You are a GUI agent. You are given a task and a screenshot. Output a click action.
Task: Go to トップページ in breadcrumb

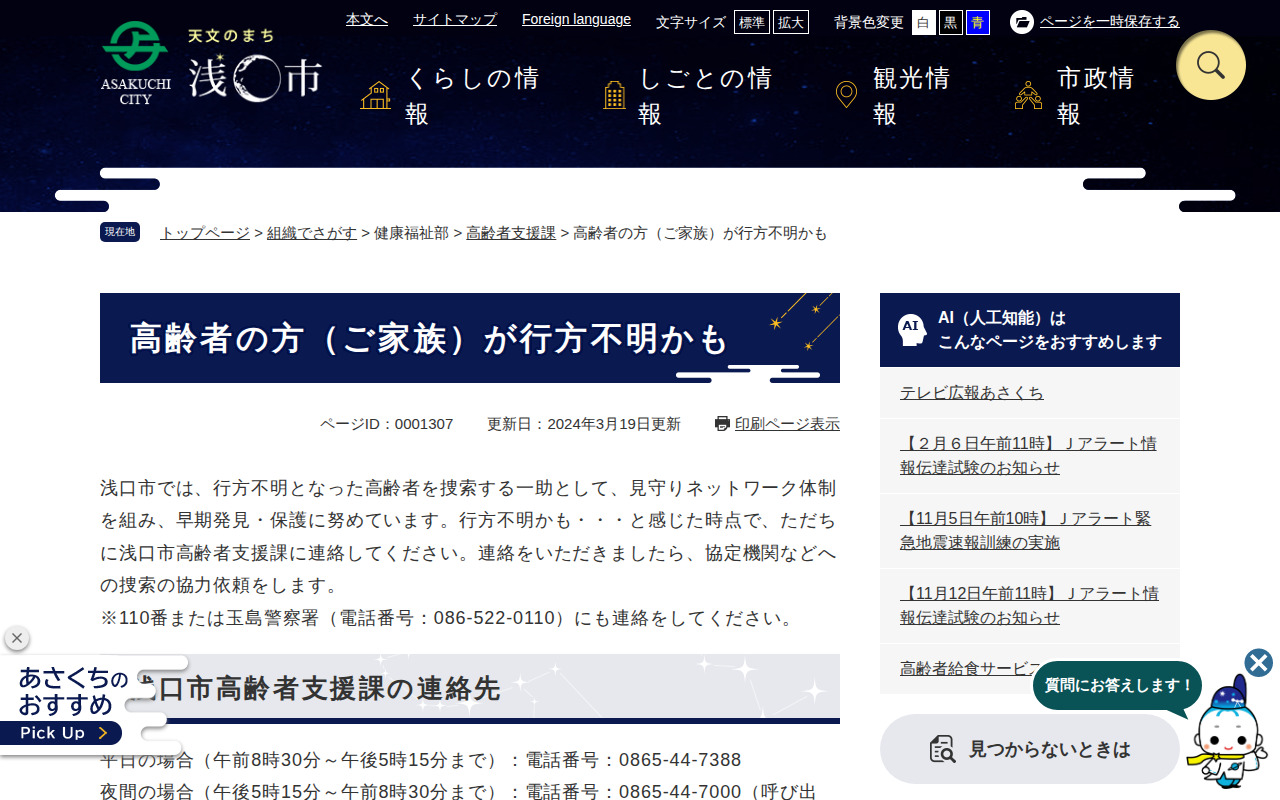(x=205, y=233)
